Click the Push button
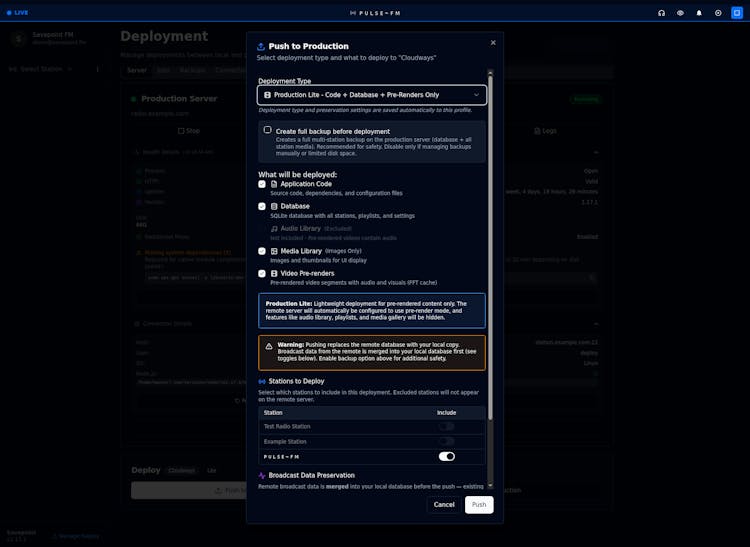Viewport: 750px width, 547px height. [x=479, y=504]
